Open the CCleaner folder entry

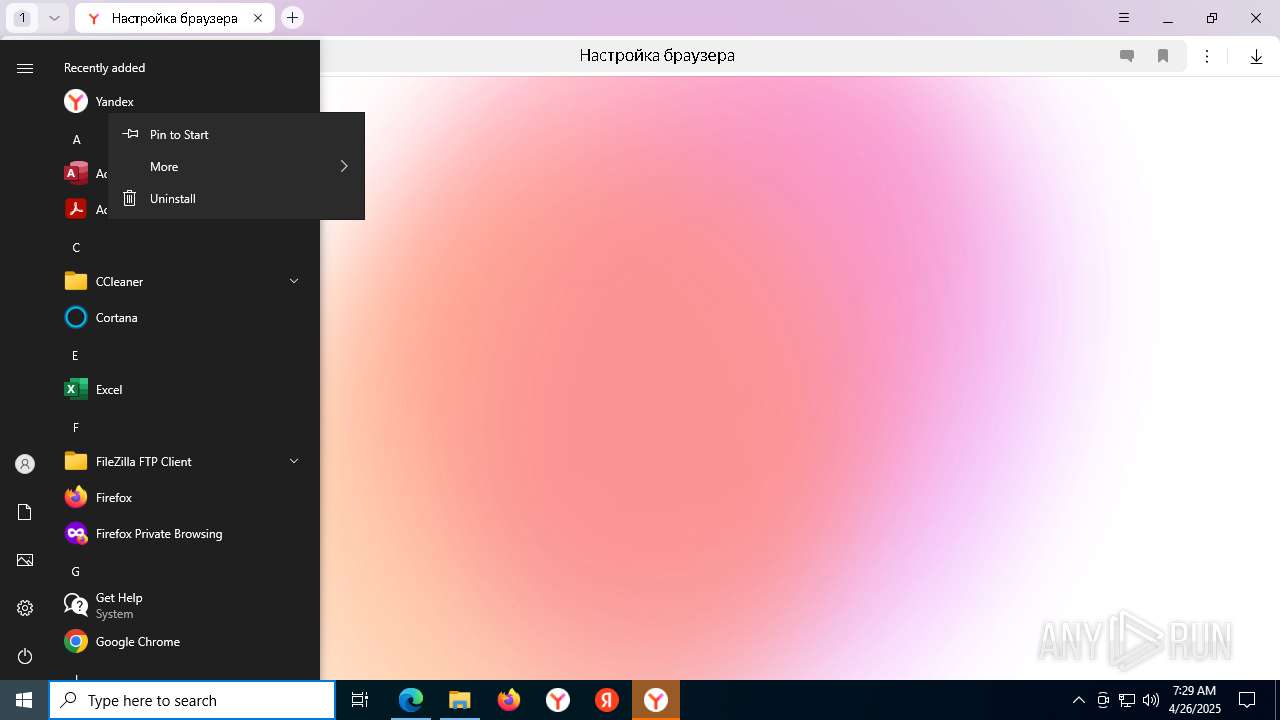click(184, 281)
